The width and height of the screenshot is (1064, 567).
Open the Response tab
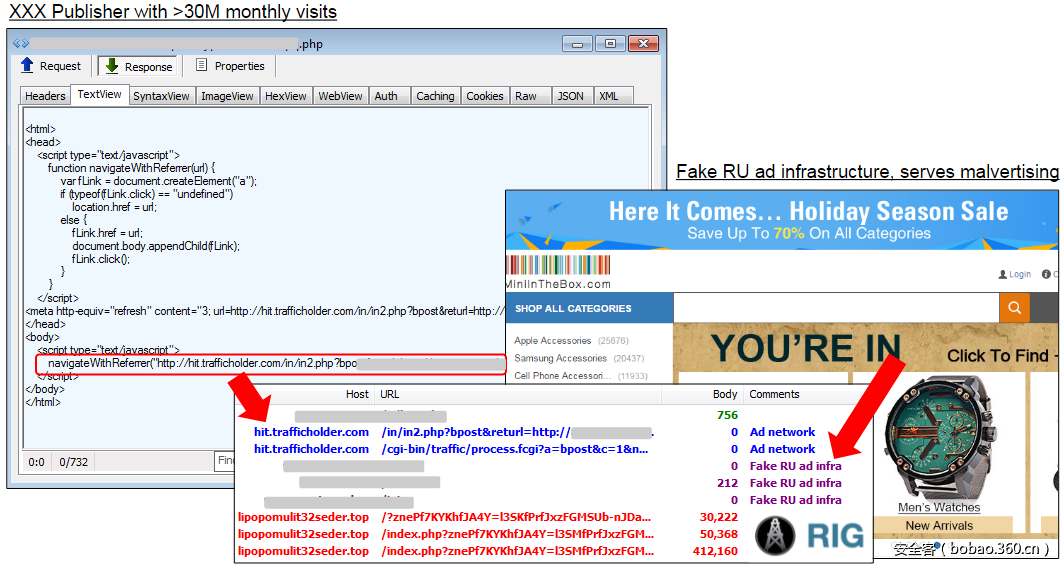click(138, 66)
